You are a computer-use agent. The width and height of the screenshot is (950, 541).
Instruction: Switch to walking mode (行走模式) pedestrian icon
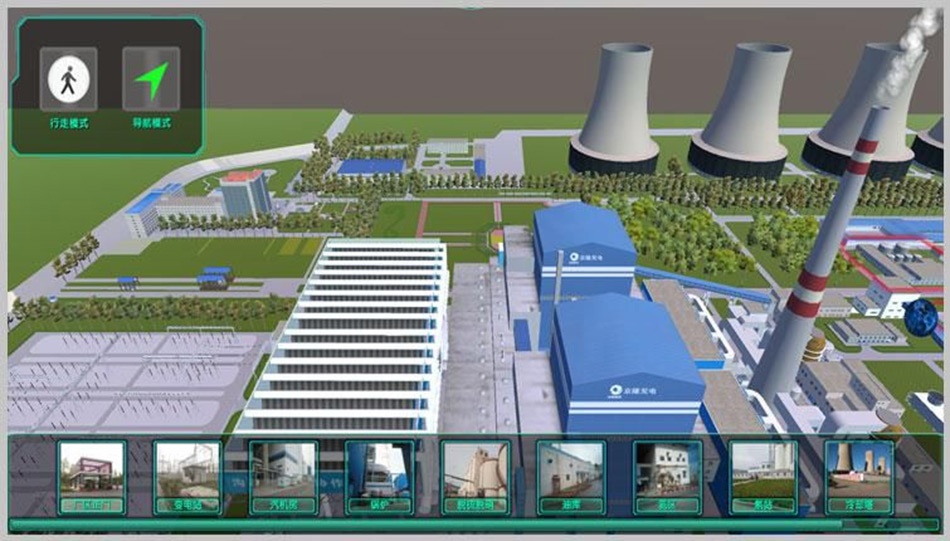pos(68,79)
